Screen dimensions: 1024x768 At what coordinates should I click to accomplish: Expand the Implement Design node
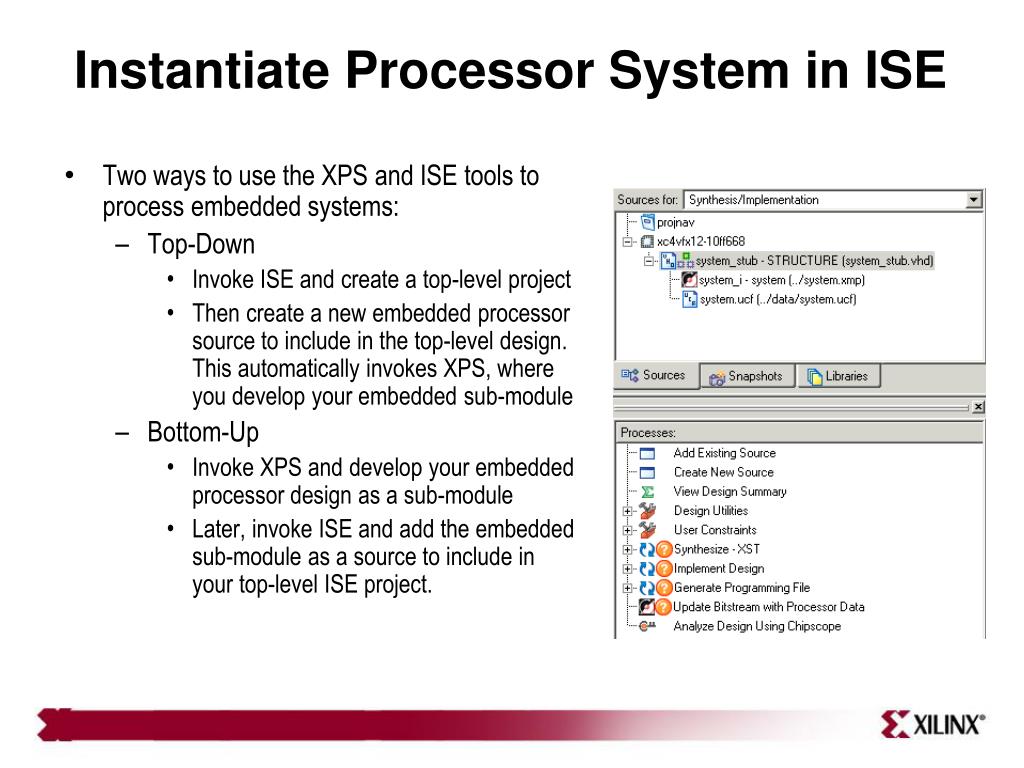coord(628,569)
